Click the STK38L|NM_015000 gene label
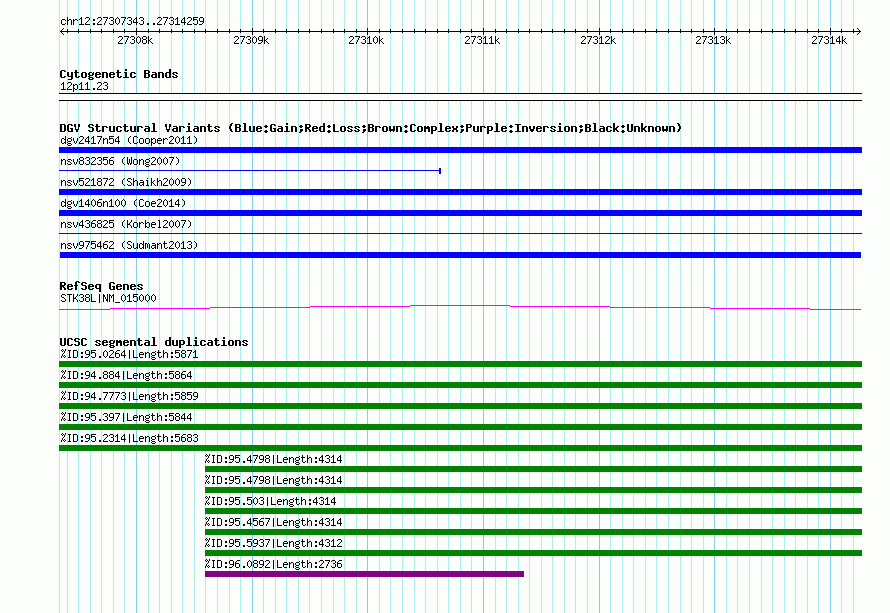The width and height of the screenshot is (890, 613). pyautogui.click(x=108, y=299)
